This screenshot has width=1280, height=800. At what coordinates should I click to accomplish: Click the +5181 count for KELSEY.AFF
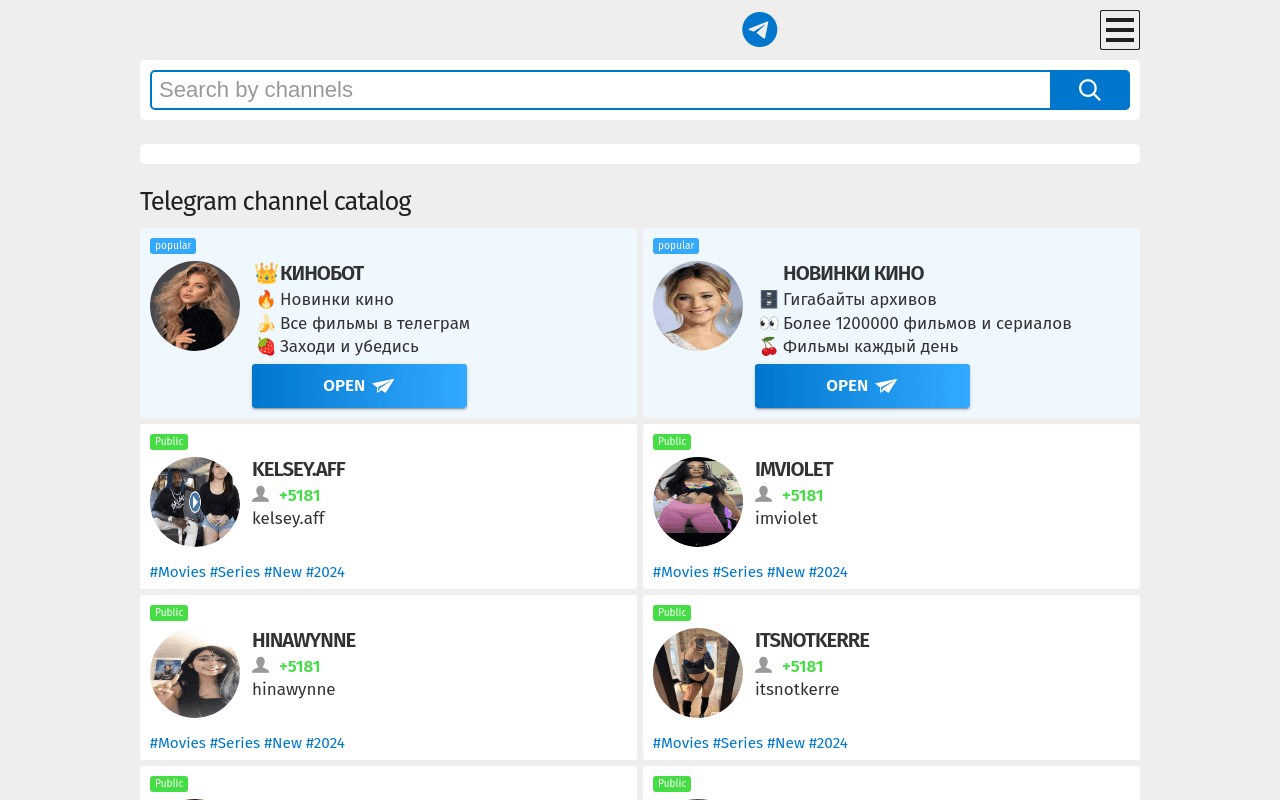tap(300, 495)
